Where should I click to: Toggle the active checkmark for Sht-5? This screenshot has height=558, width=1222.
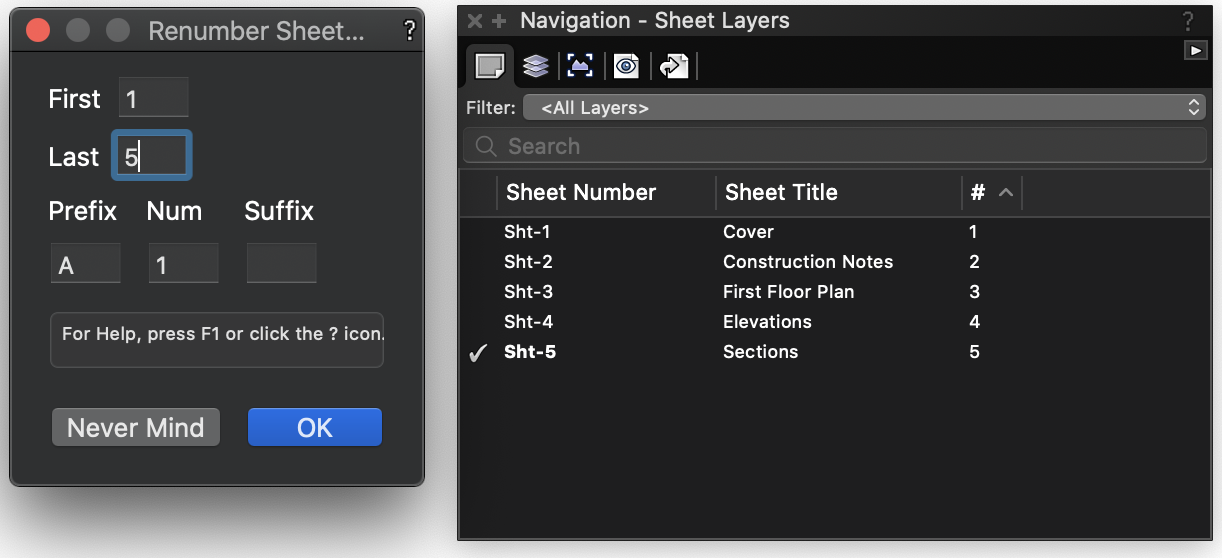click(x=478, y=353)
